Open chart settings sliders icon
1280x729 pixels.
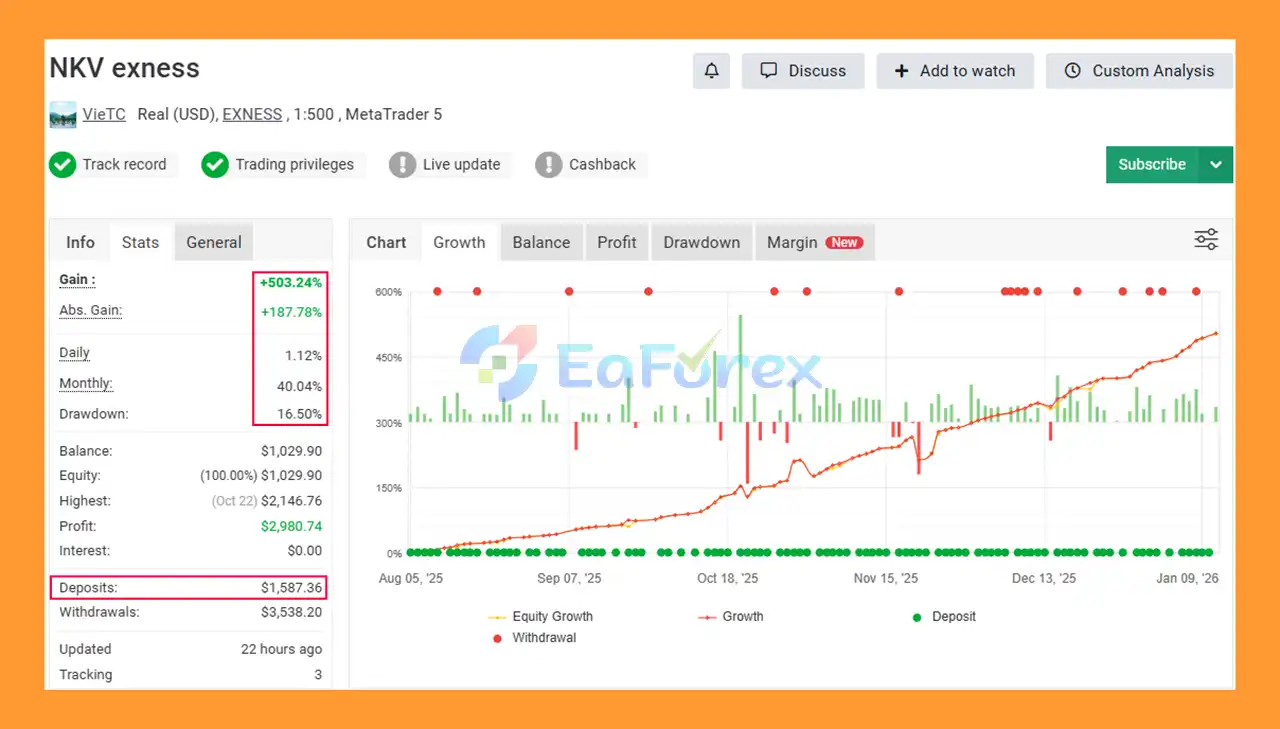(x=1206, y=240)
